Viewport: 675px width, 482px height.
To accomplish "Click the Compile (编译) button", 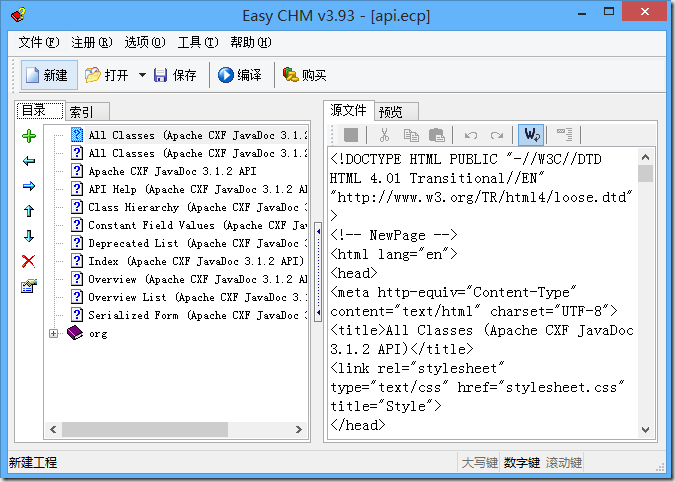I will click(240, 75).
